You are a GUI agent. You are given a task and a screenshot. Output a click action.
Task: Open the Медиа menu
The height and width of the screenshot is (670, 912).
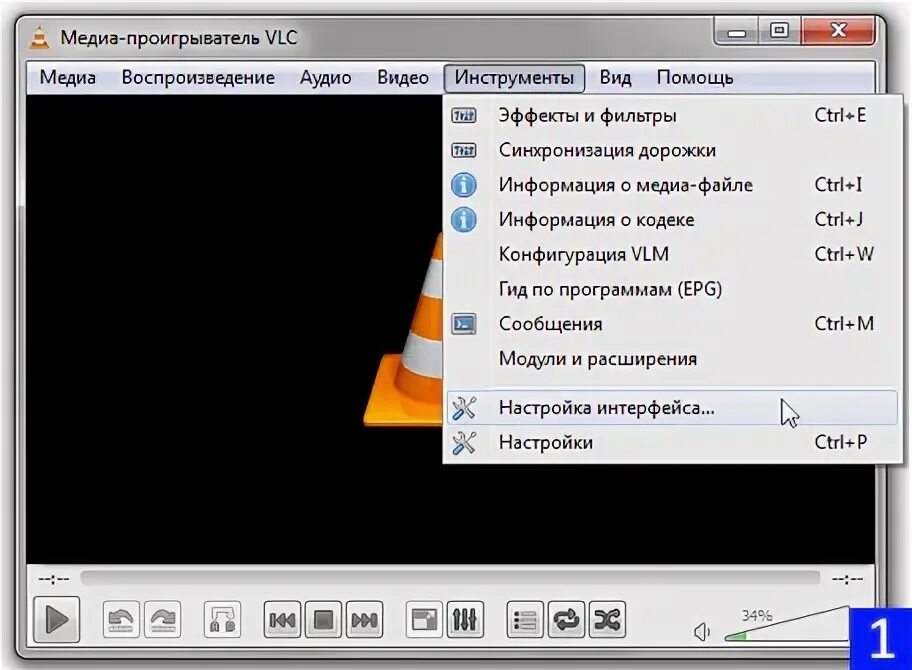(x=67, y=77)
